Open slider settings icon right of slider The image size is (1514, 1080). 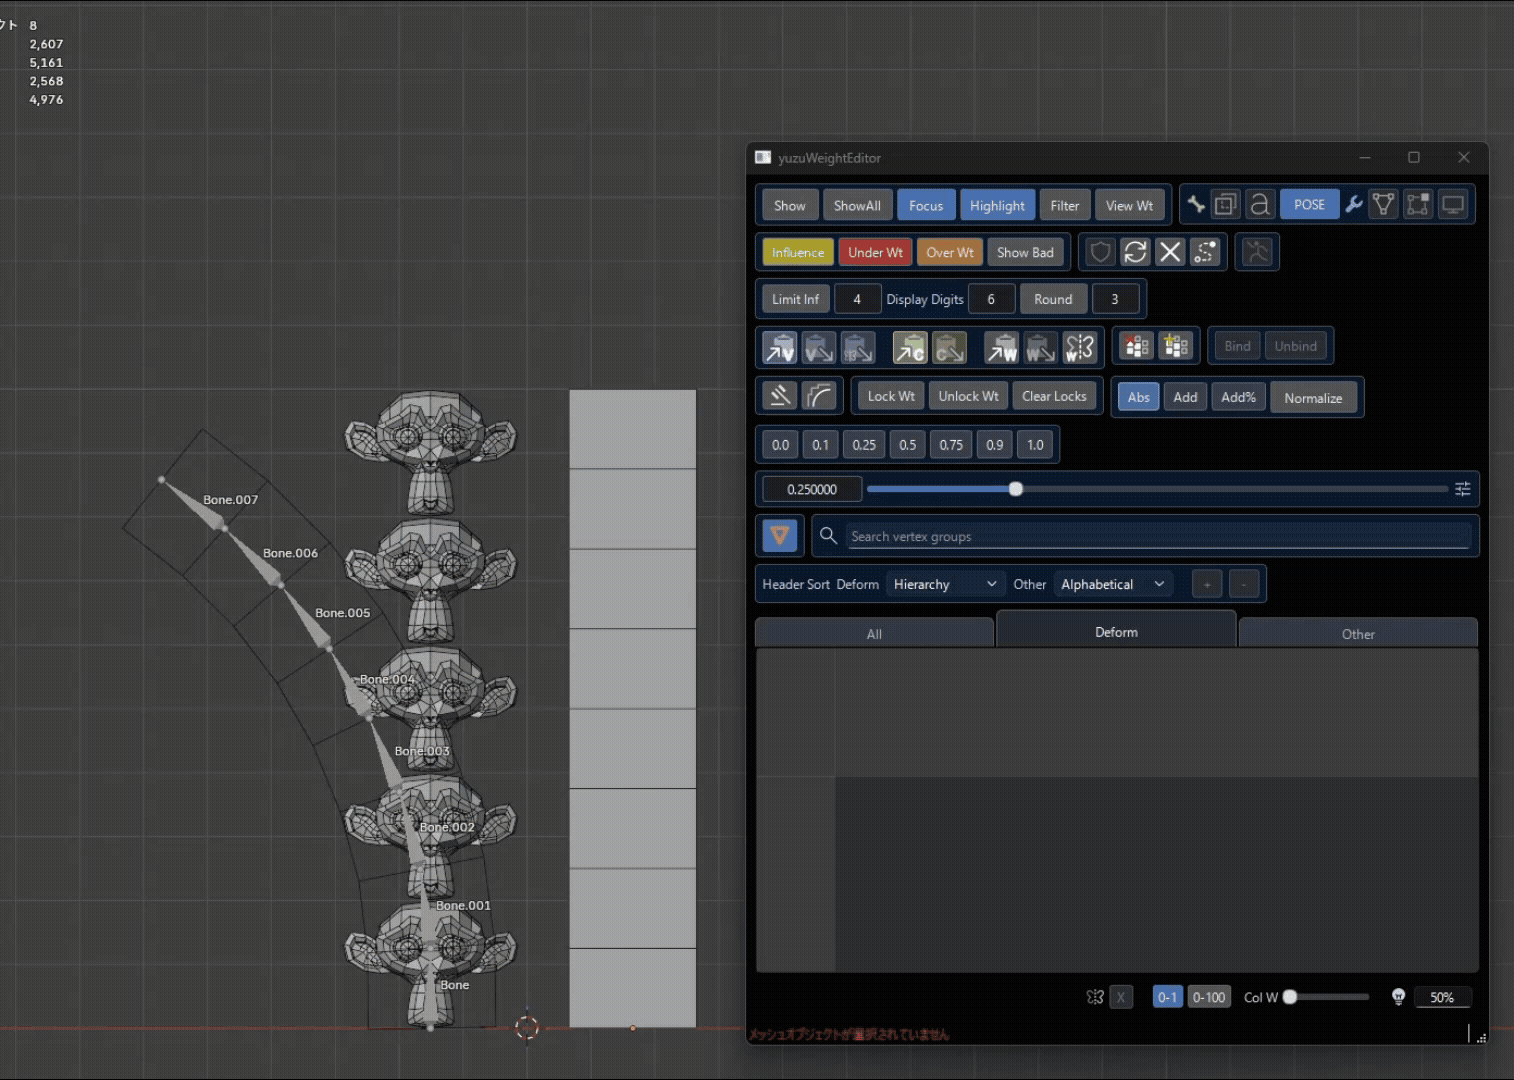click(x=1462, y=489)
